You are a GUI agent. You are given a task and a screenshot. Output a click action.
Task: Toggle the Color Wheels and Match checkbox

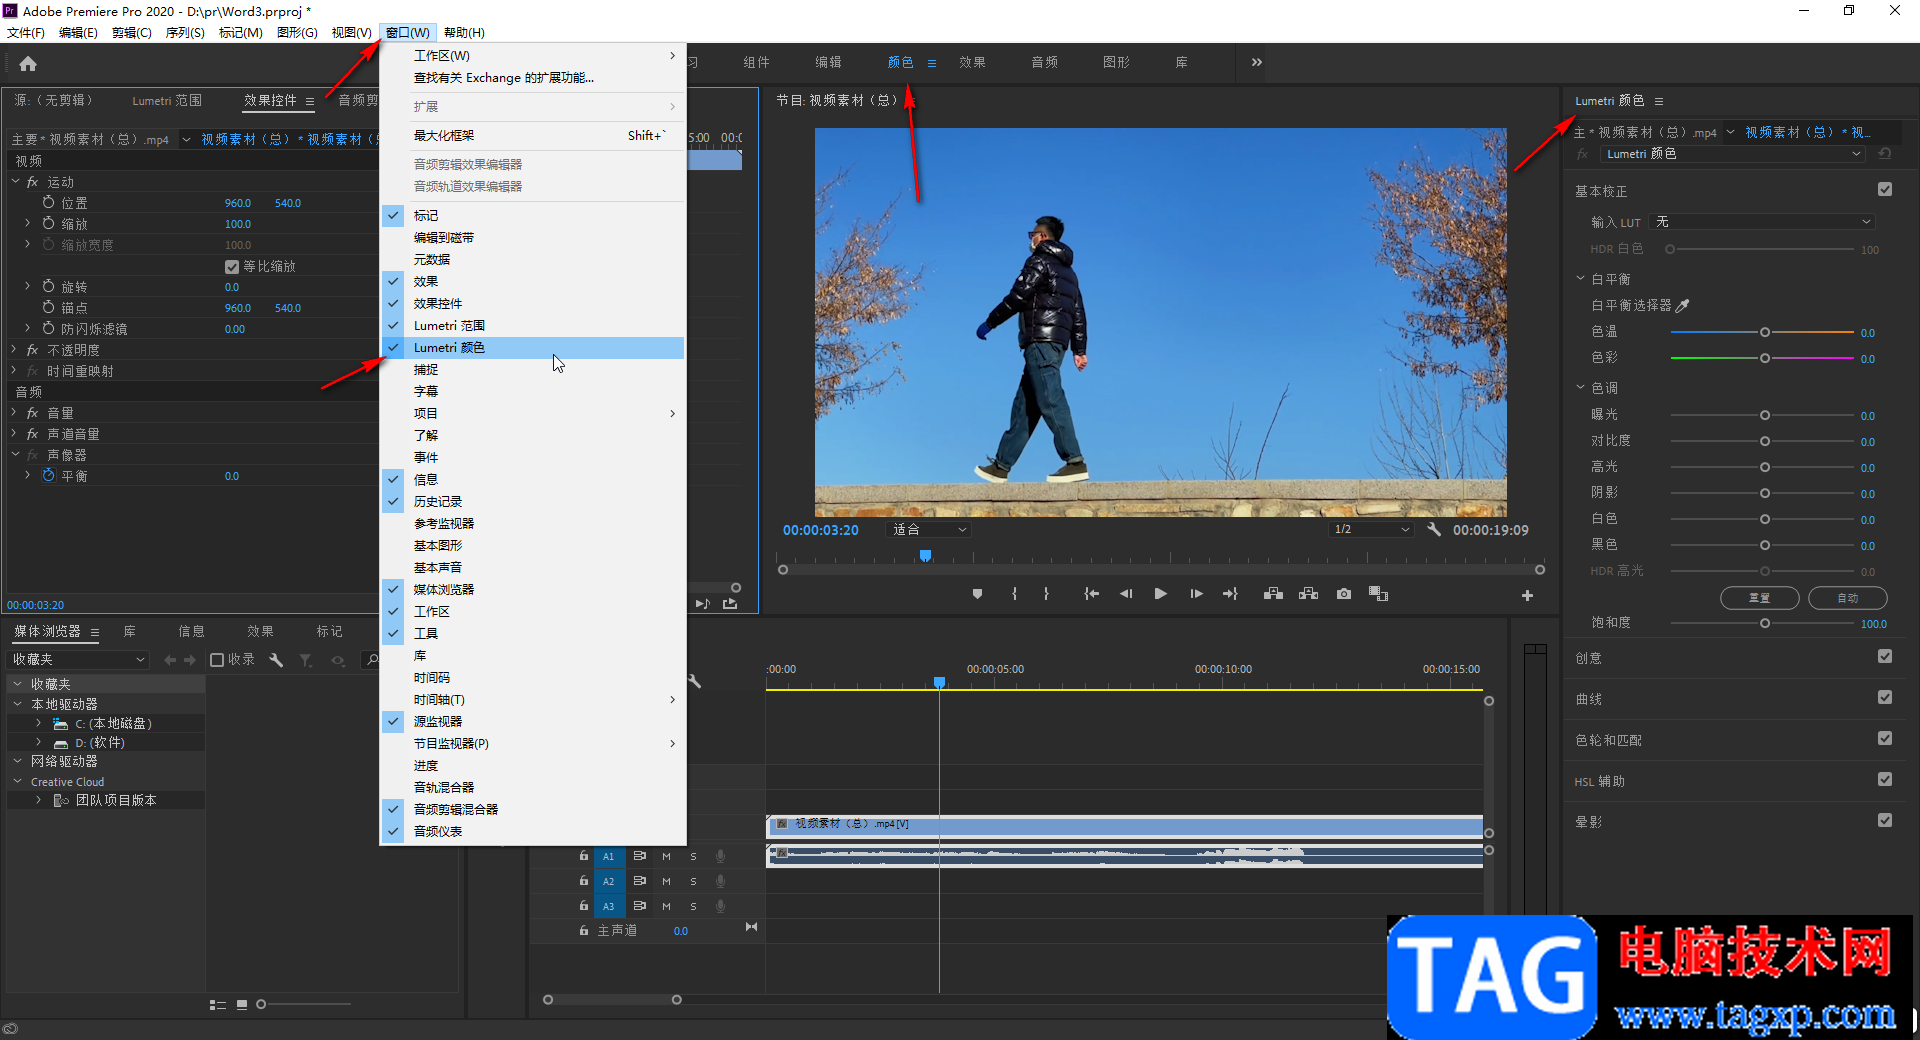coord(1885,739)
